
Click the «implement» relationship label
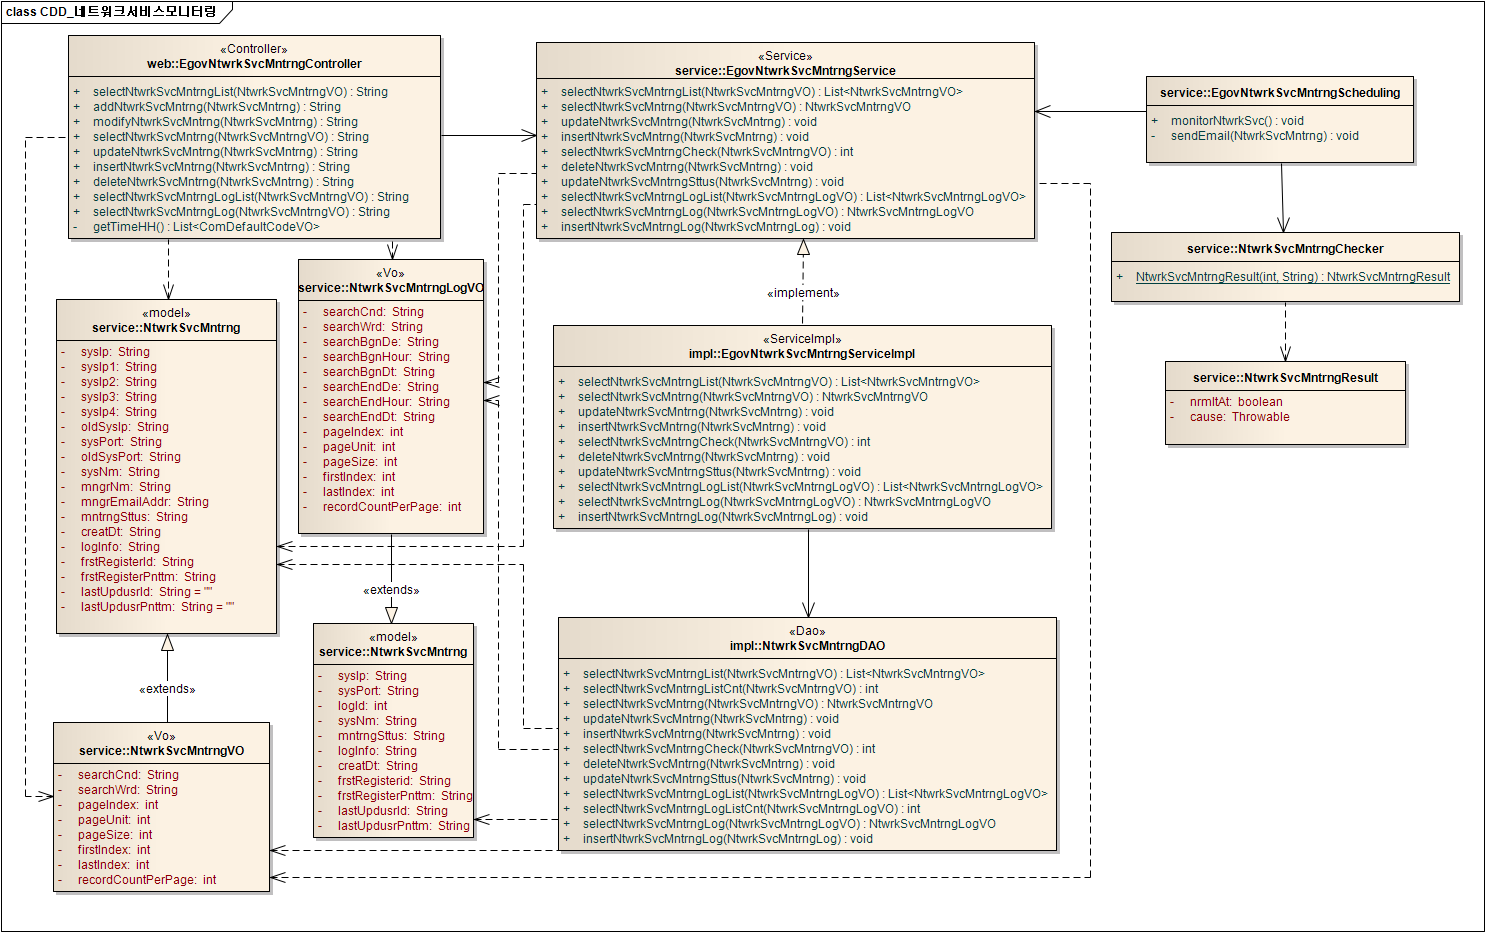pos(803,293)
